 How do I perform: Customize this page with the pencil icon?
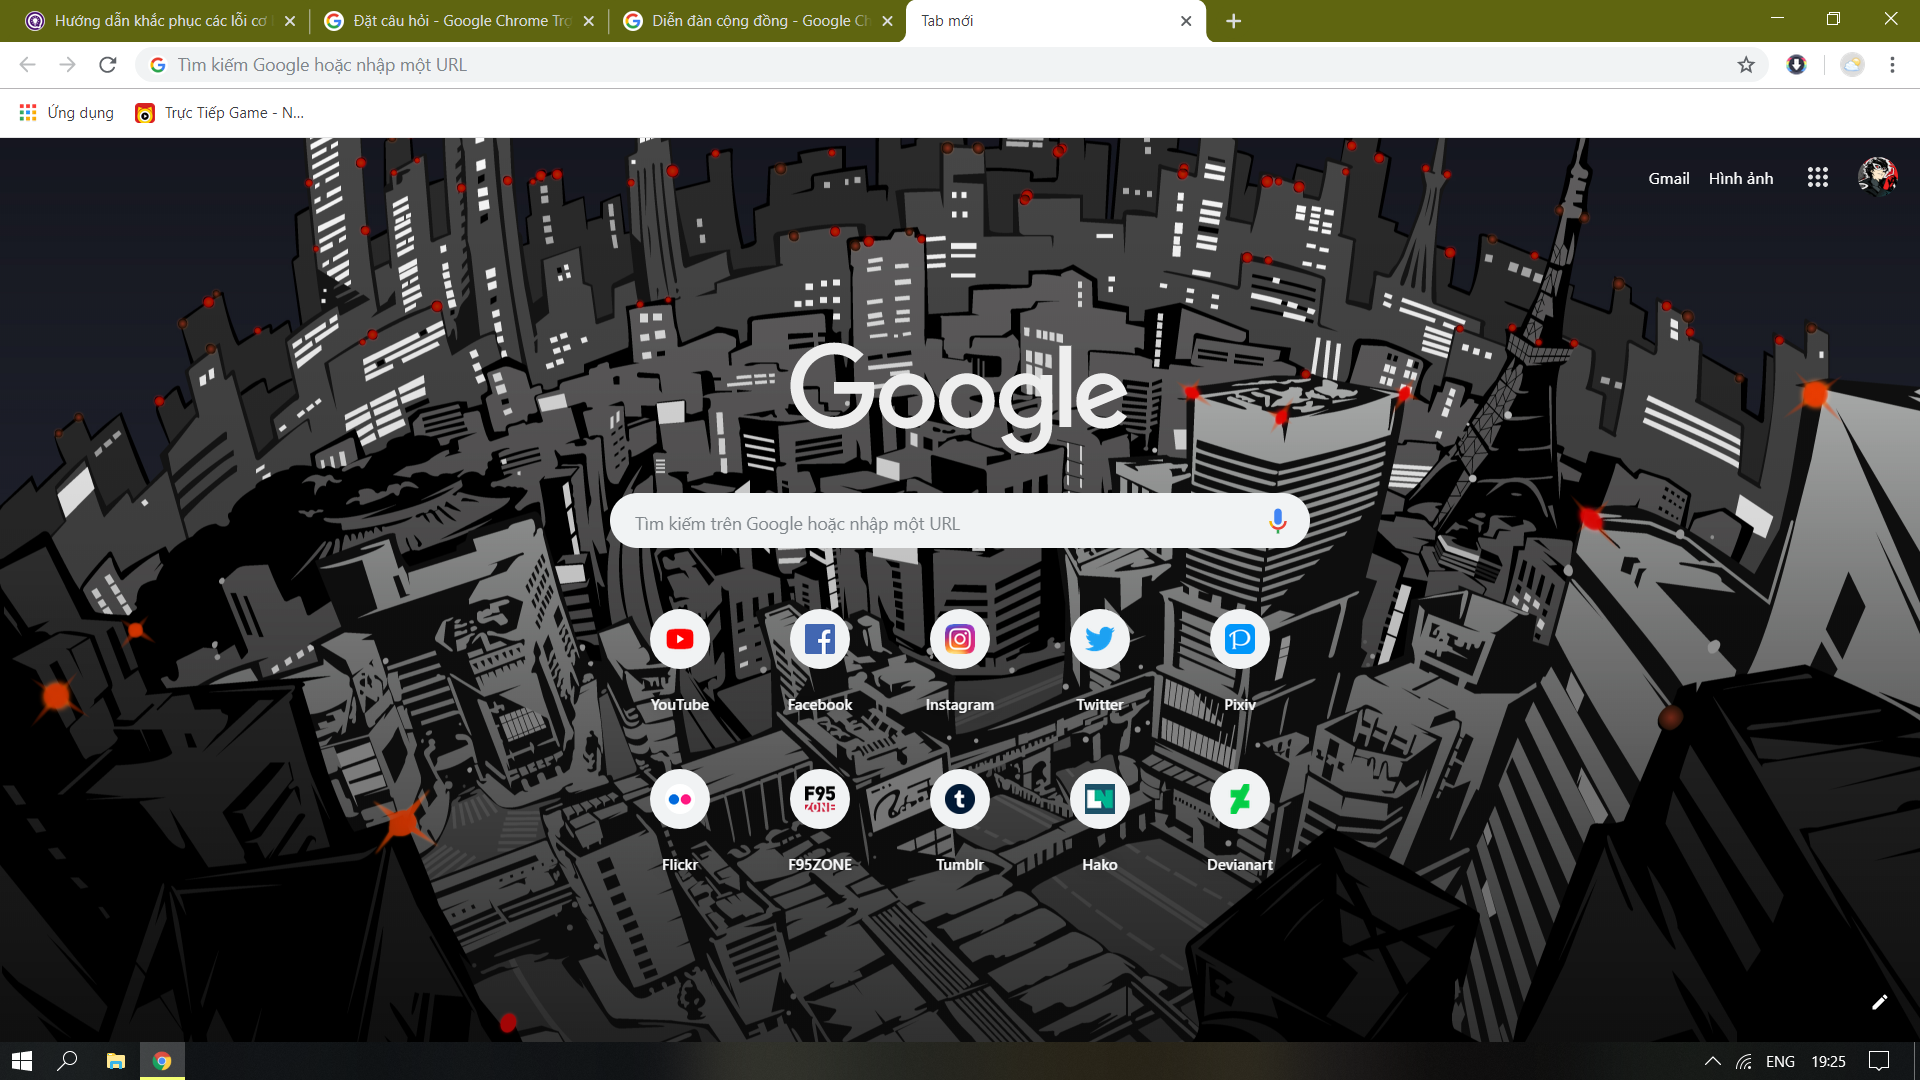pos(1879,1002)
